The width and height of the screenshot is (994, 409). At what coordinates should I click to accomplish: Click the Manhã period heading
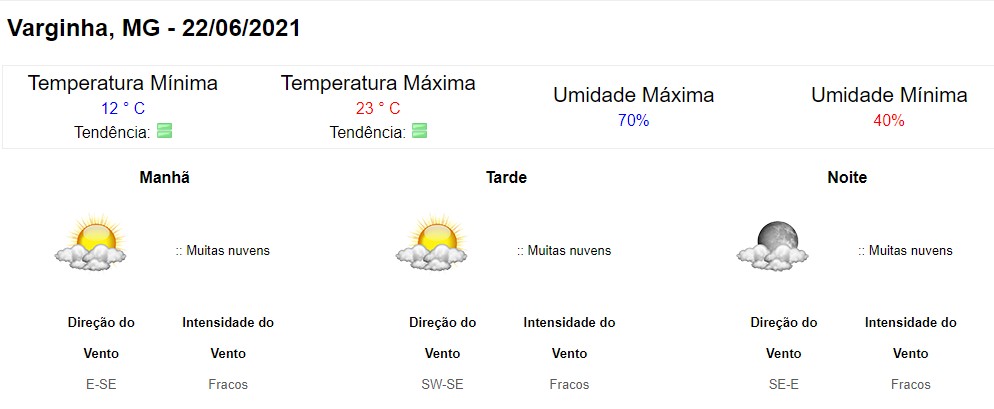164,178
